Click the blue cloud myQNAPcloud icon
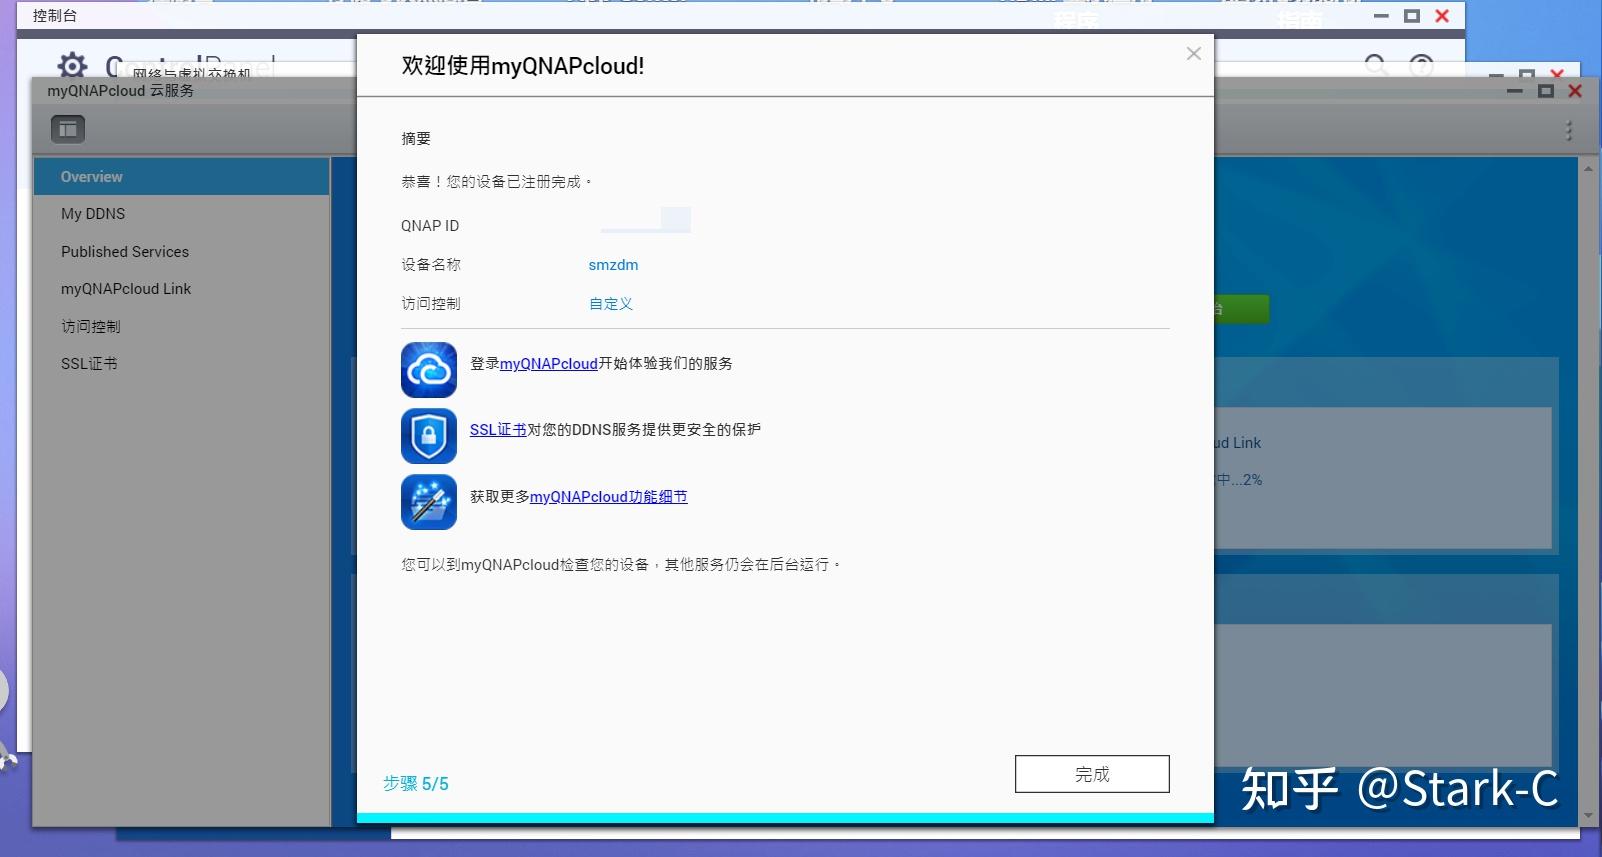The width and height of the screenshot is (1602, 857). click(x=429, y=370)
